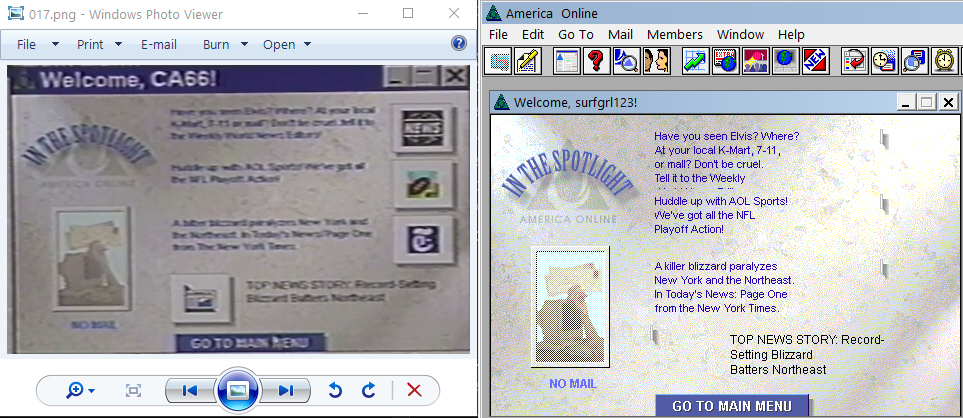The width and height of the screenshot is (963, 418).
Task: Click 'Huddle up with AOL Sports!' text in AOL
Action: (720, 215)
